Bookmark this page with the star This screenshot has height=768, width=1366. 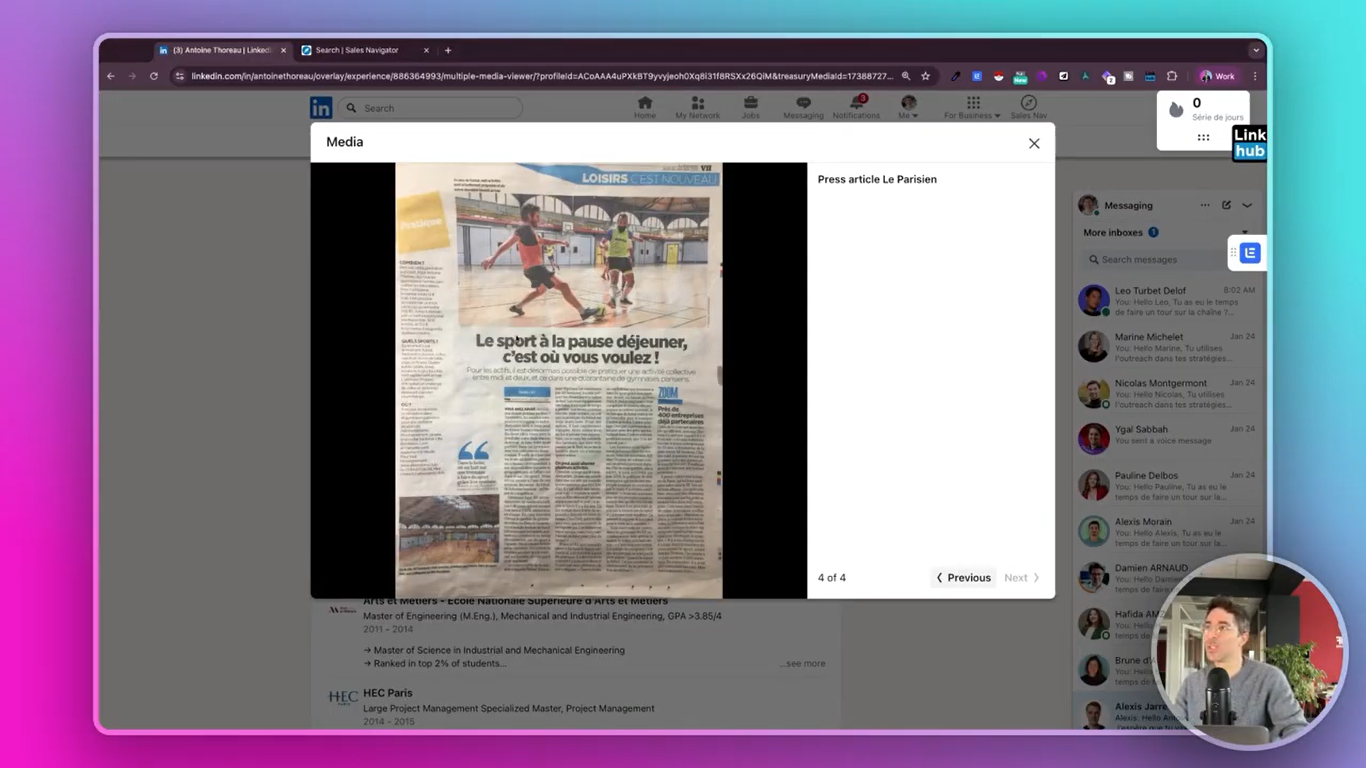(926, 76)
